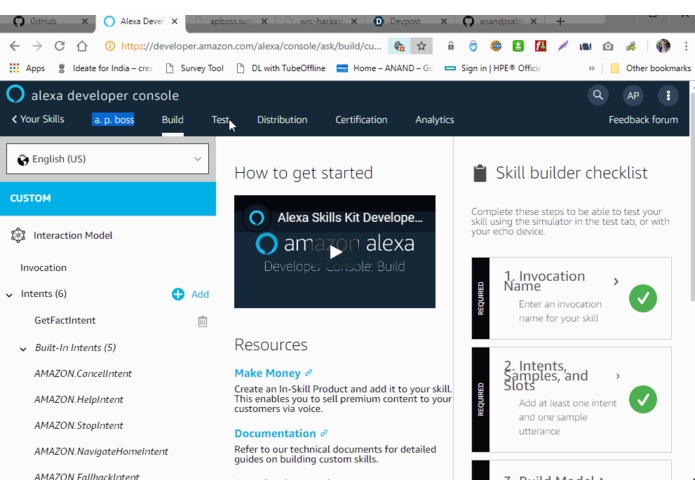Switch to the Devpost browser tab

[409, 21]
